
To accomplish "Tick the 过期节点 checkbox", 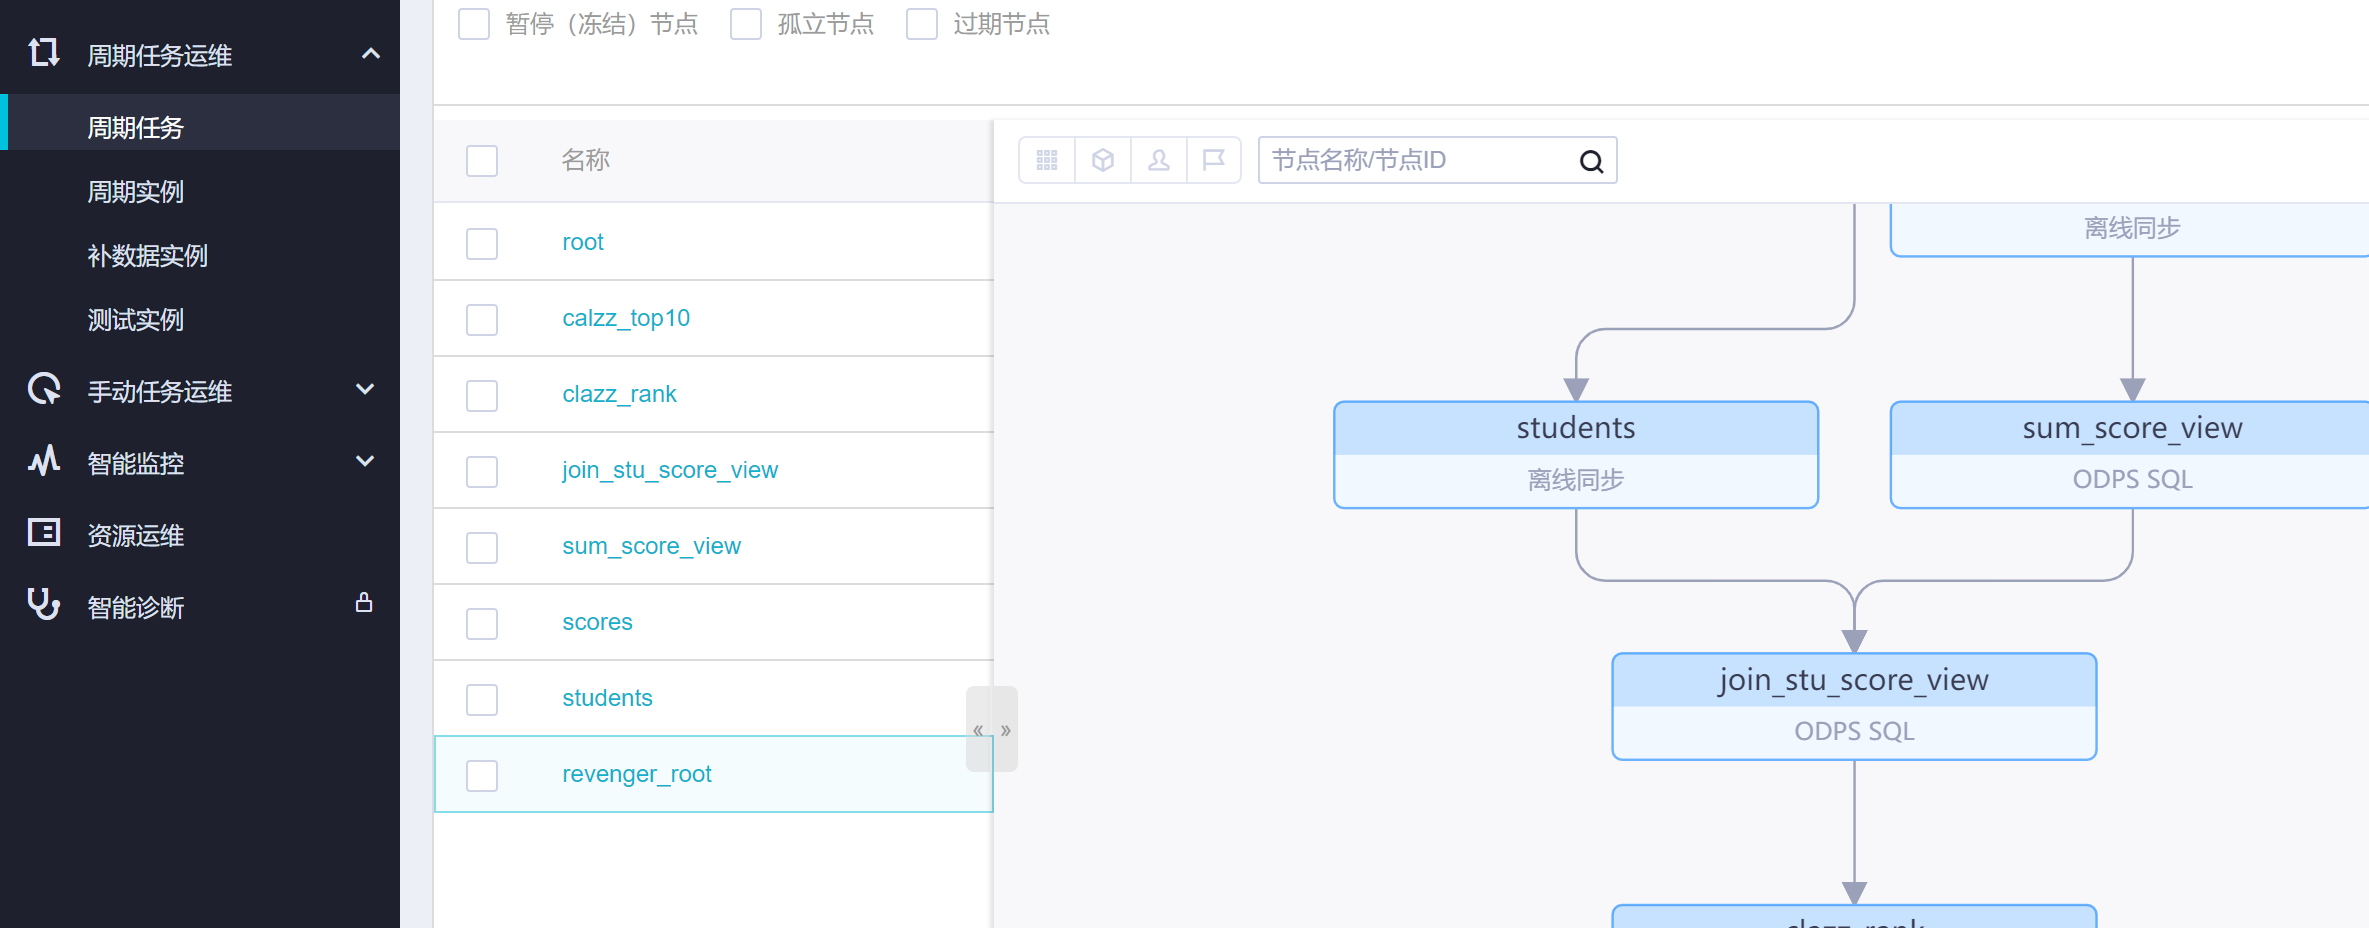I will (x=922, y=24).
